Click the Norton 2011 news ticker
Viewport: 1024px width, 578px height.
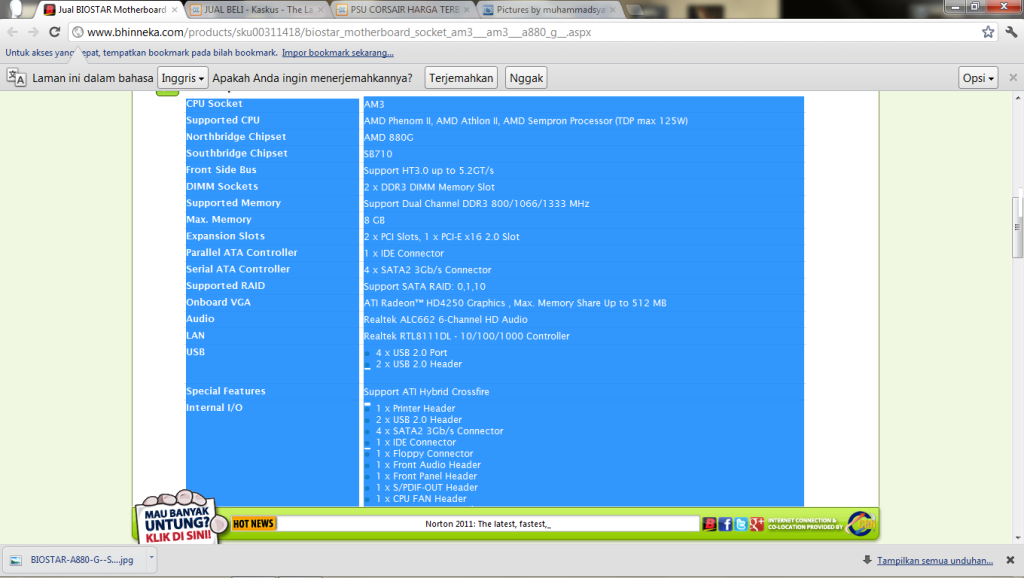488,524
